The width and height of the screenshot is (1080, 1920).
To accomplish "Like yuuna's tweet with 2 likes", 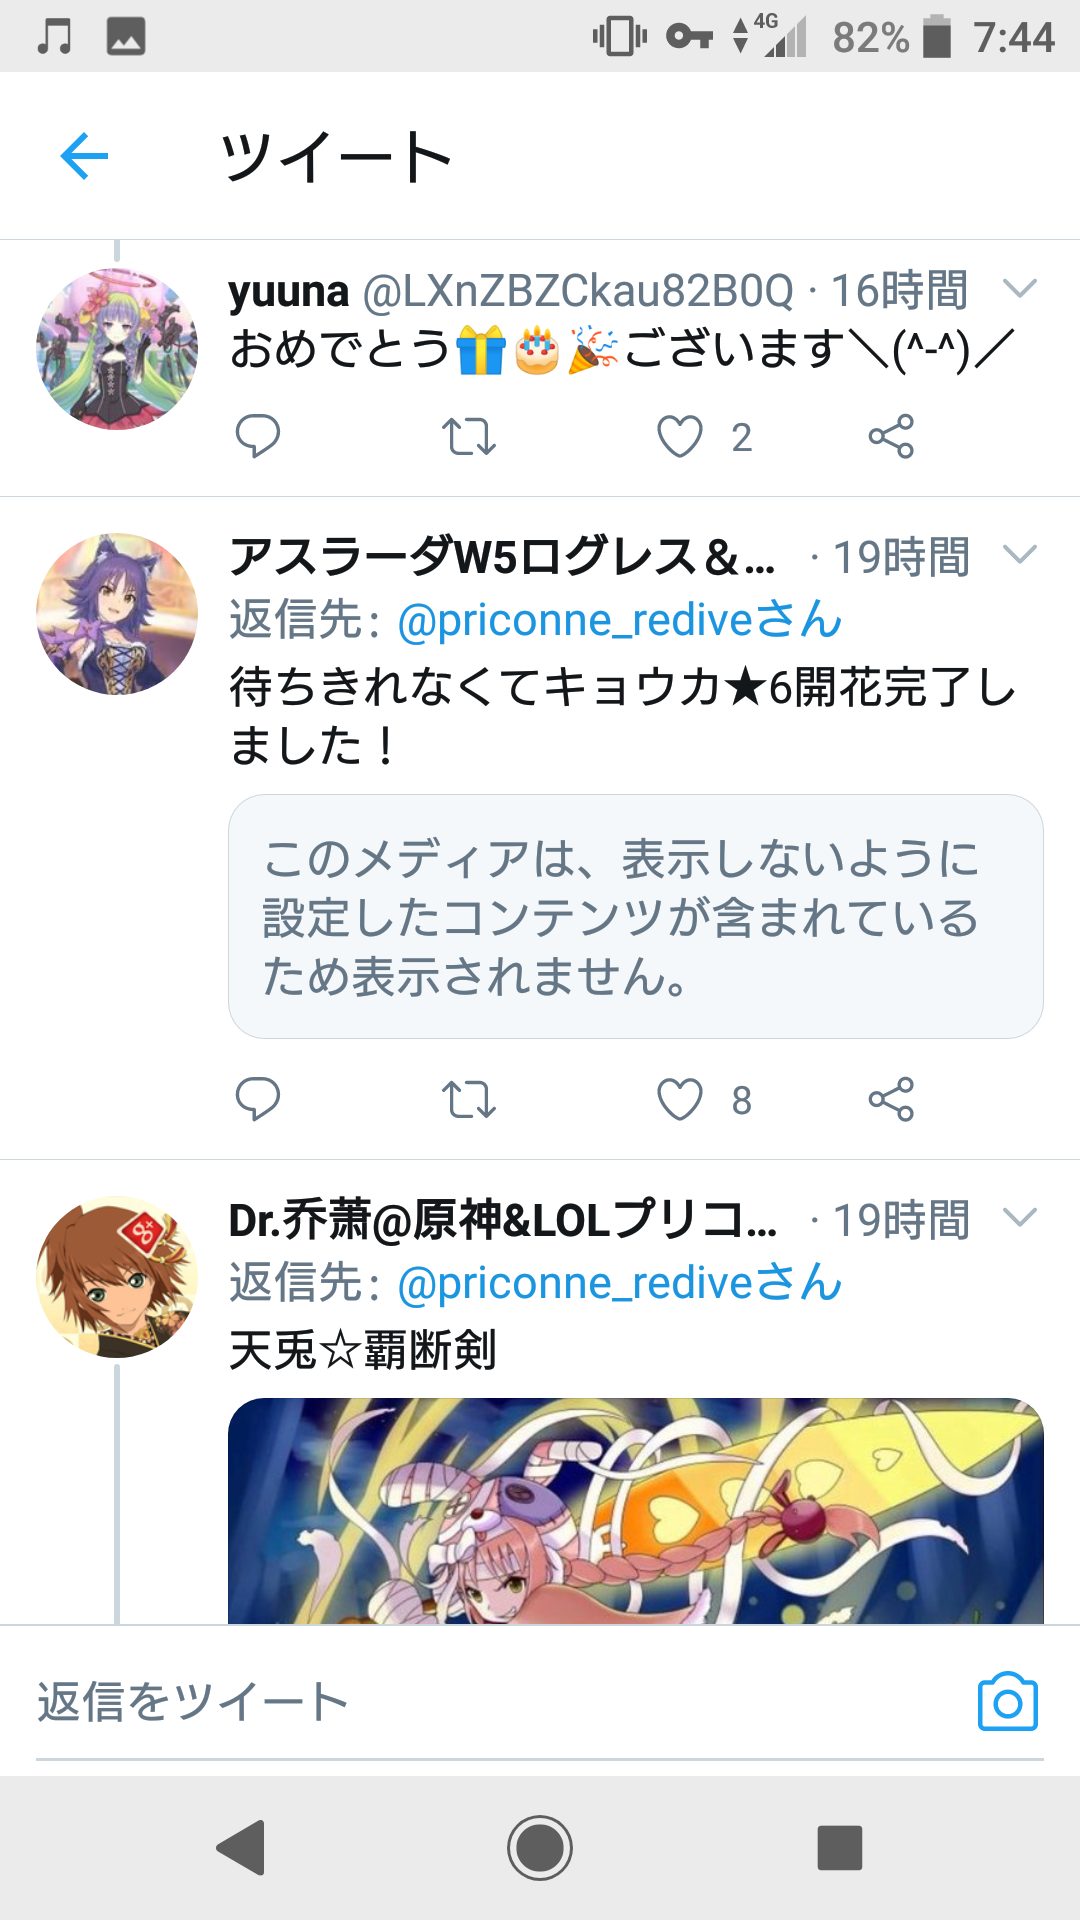I will [x=680, y=436].
